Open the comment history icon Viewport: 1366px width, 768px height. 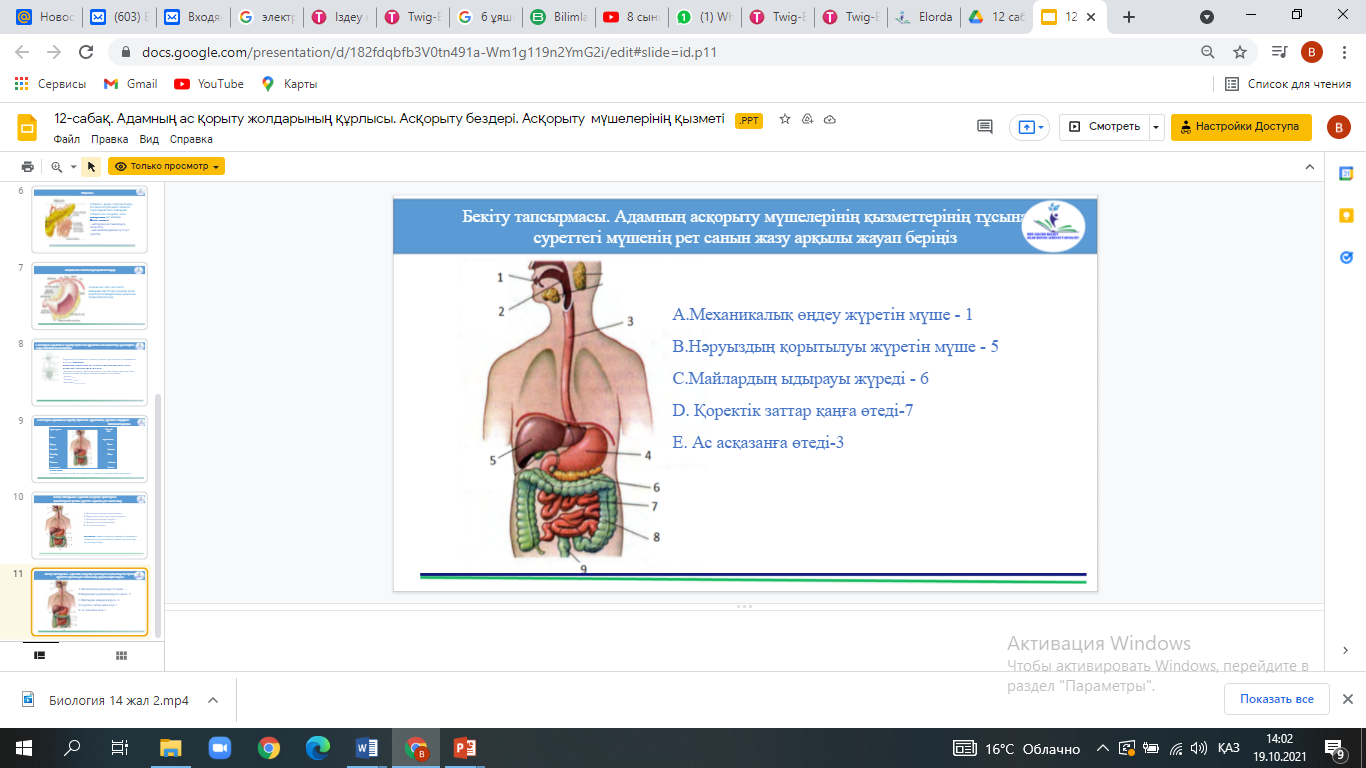pos(985,127)
